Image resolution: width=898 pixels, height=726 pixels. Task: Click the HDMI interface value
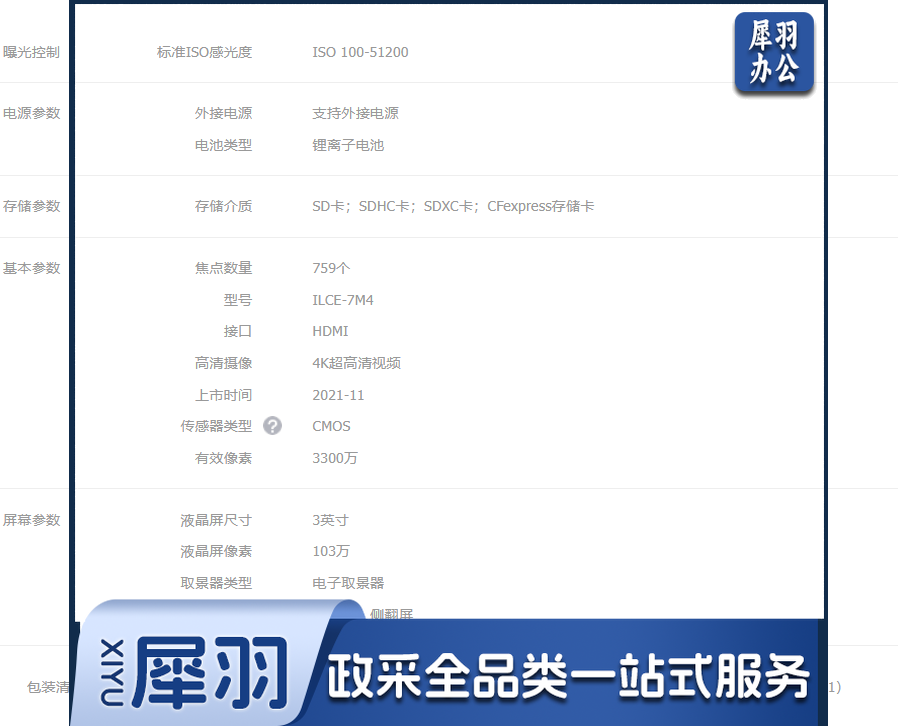(x=330, y=331)
